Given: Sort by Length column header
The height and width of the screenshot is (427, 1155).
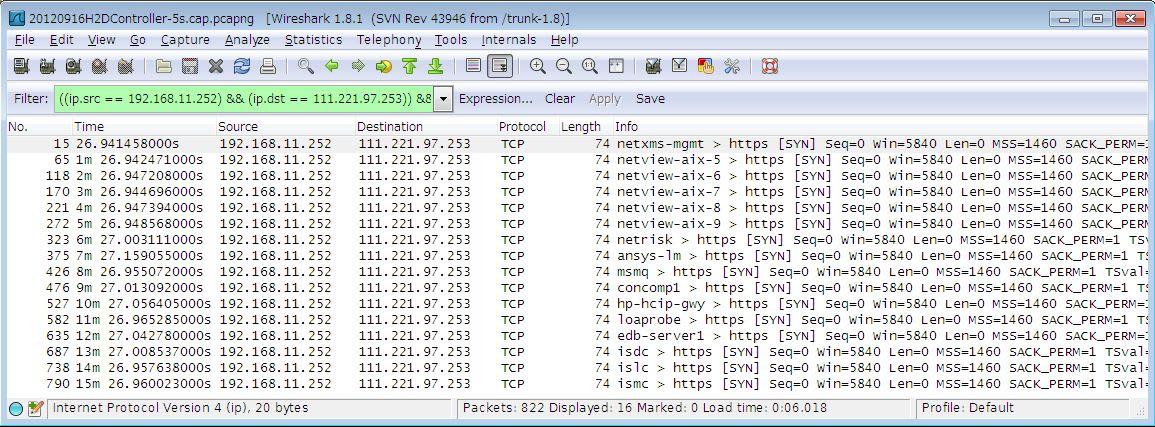Looking at the screenshot, I should (586, 127).
